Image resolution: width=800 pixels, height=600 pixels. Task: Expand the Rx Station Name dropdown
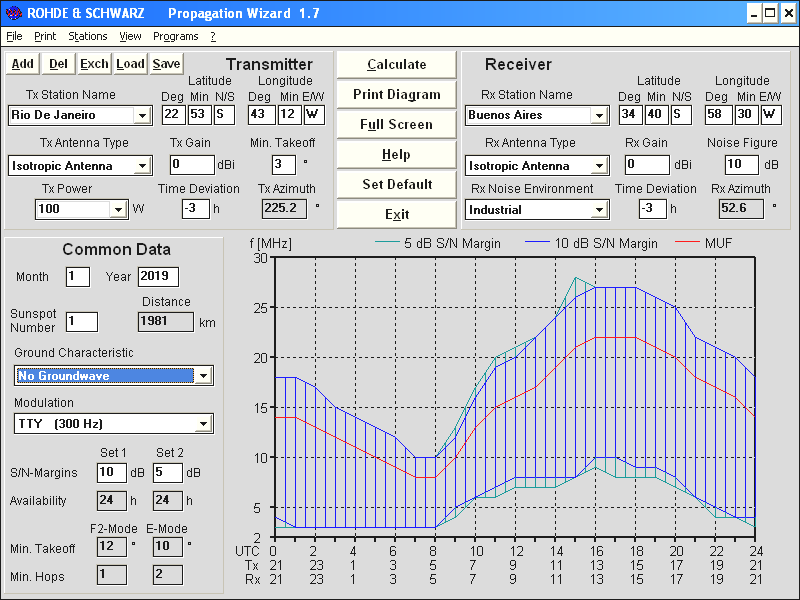(599, 115)
